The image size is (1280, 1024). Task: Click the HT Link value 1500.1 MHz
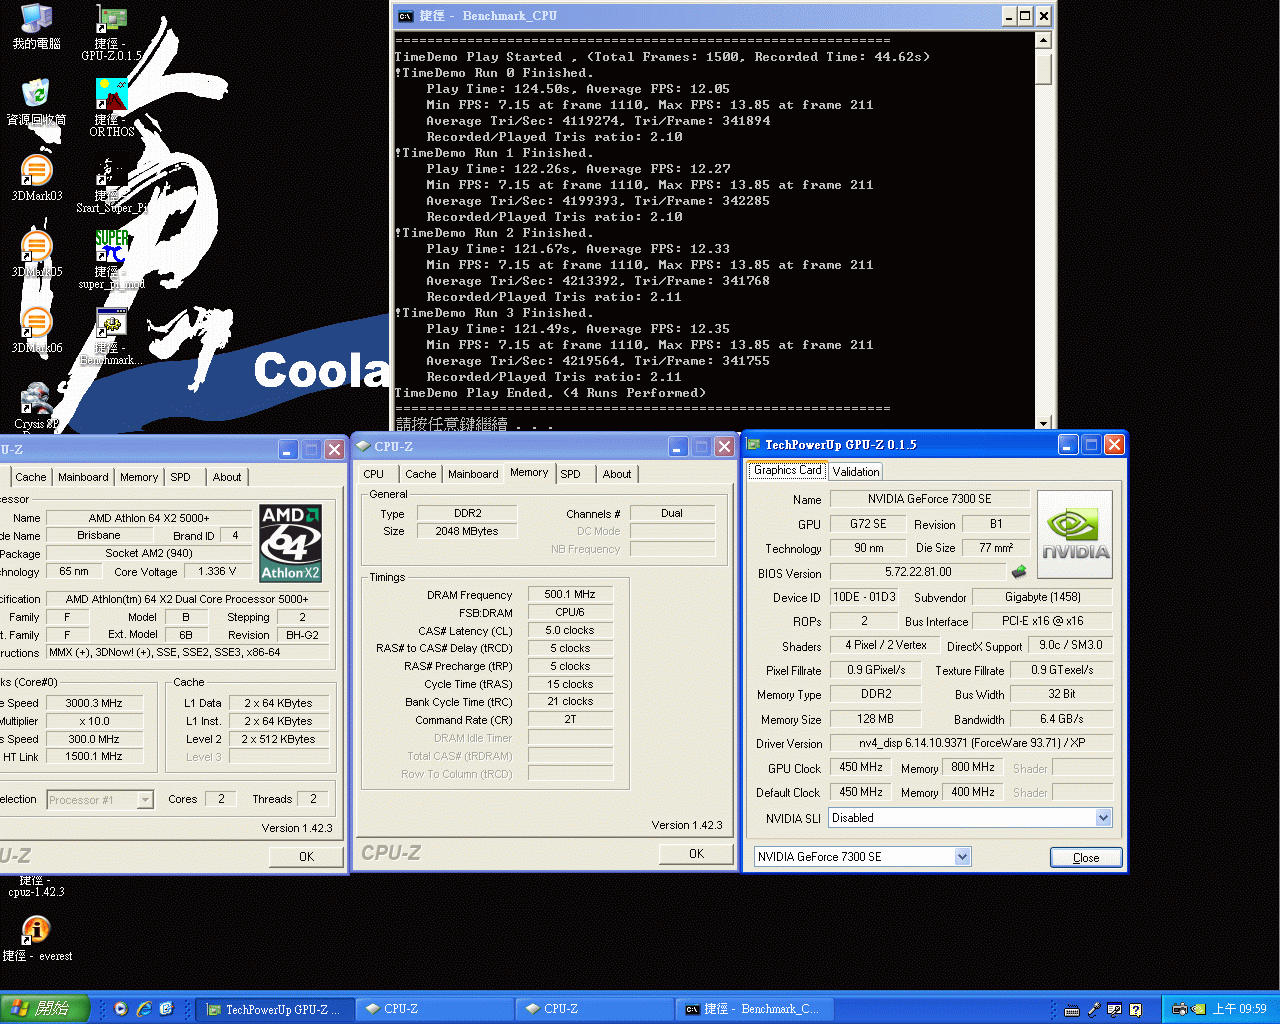tap(94, 757)
